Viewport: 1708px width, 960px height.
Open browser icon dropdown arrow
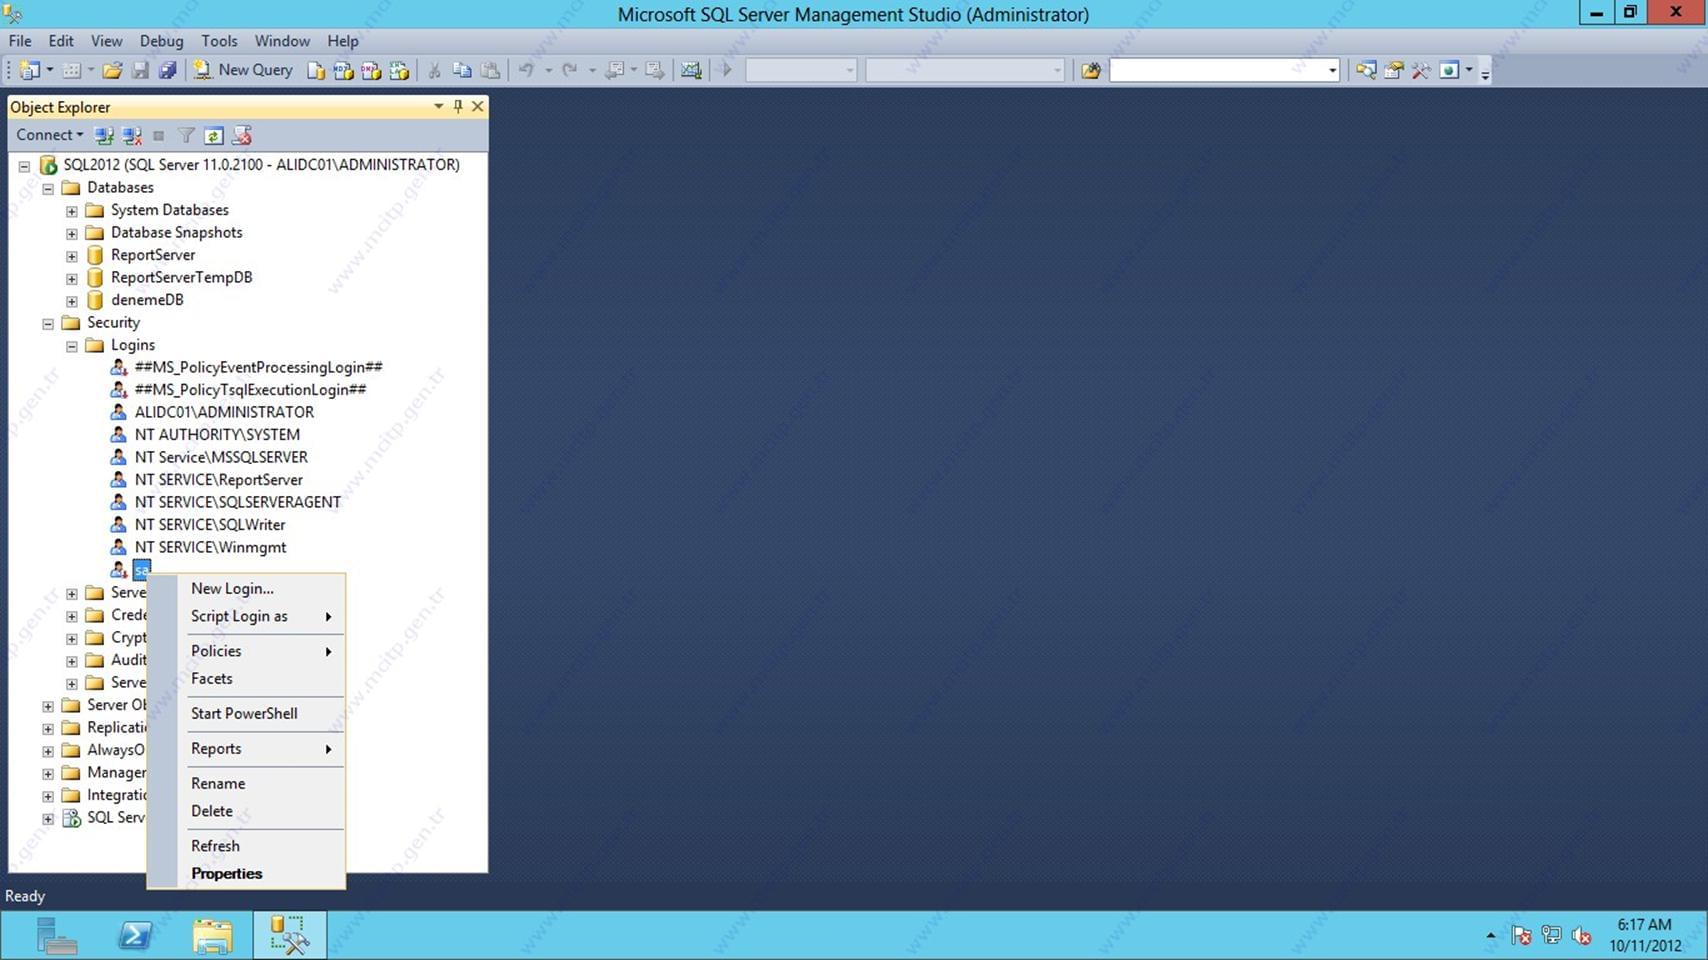pyautogui.click(x=1469, y=70)
